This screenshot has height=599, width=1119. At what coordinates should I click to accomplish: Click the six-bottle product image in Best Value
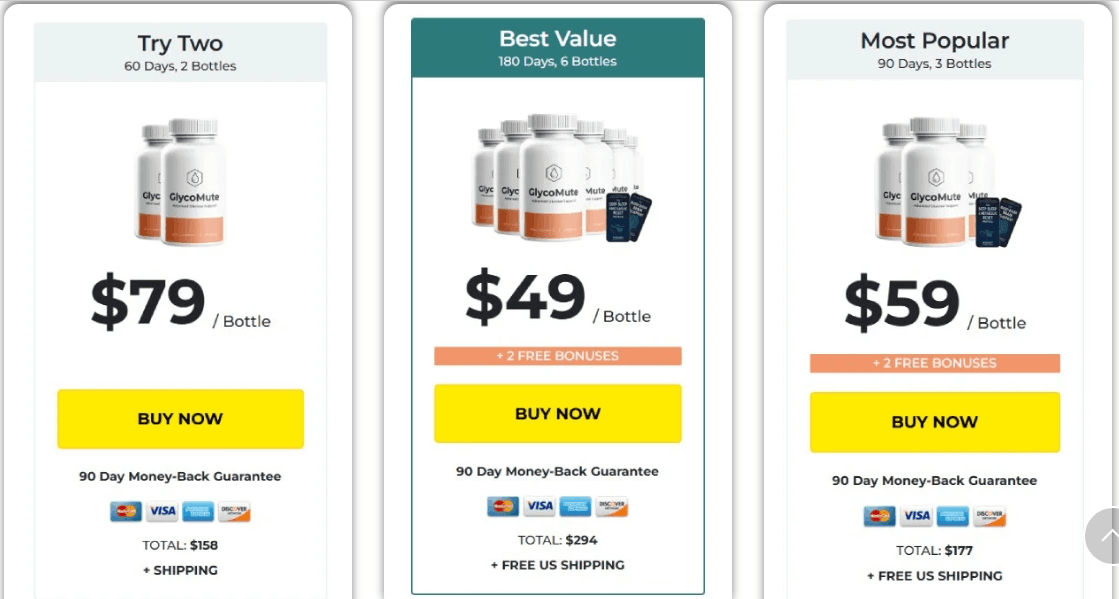(556, 180)
